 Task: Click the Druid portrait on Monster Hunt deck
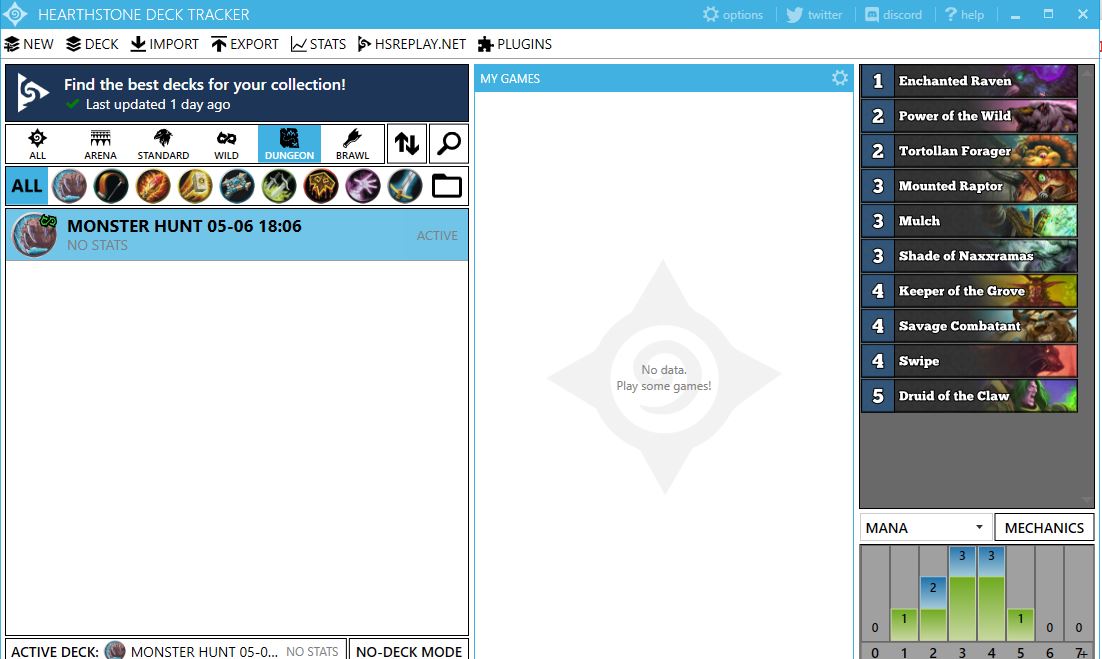33,235
